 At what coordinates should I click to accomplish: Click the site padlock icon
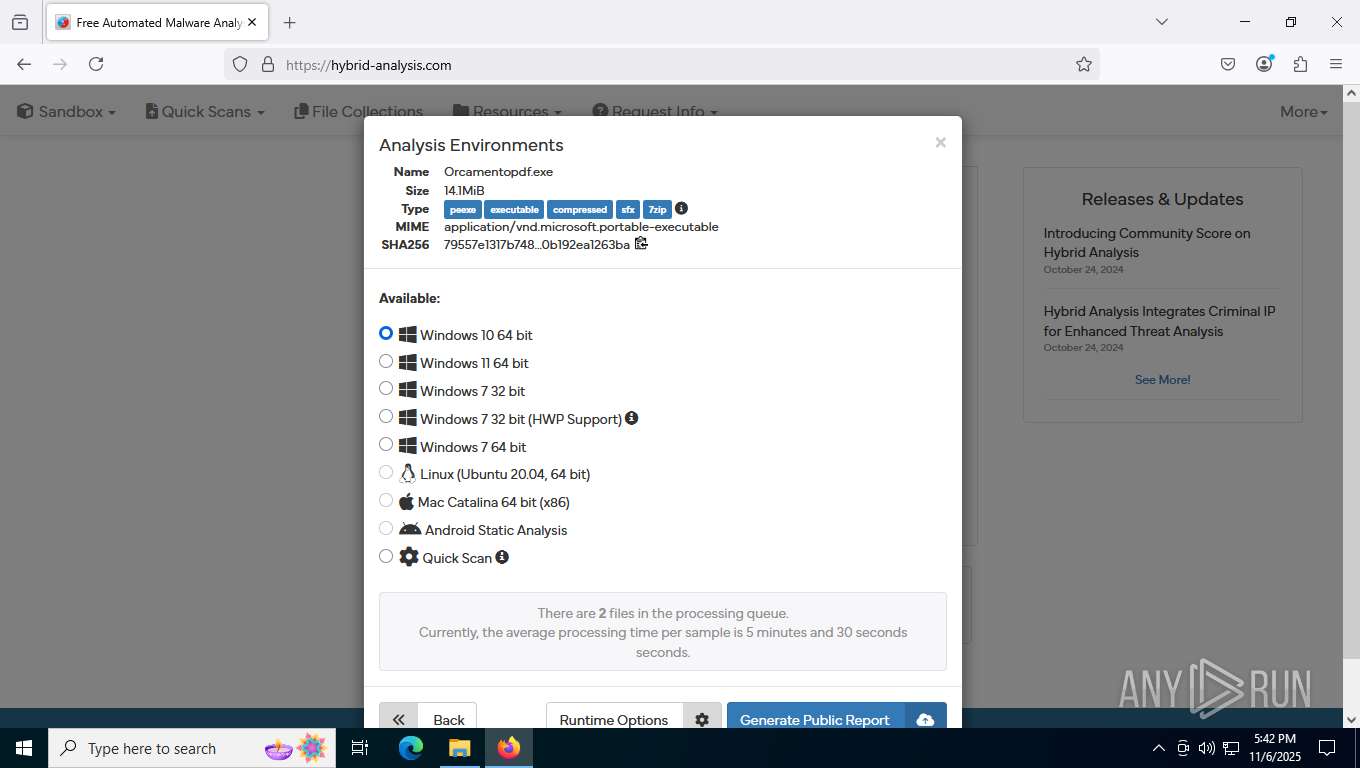(267, 64)
